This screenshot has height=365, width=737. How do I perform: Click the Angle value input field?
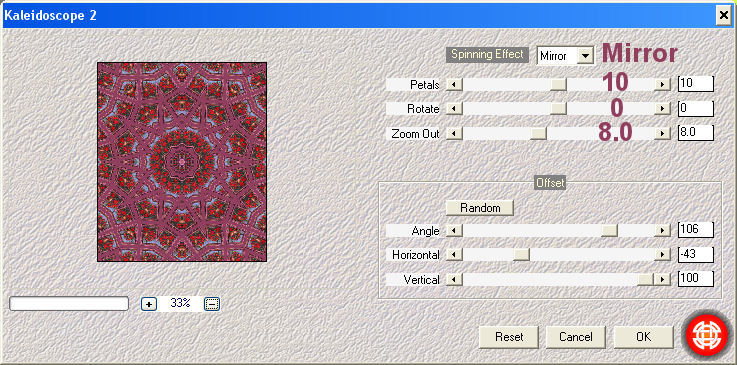point(696,230)
